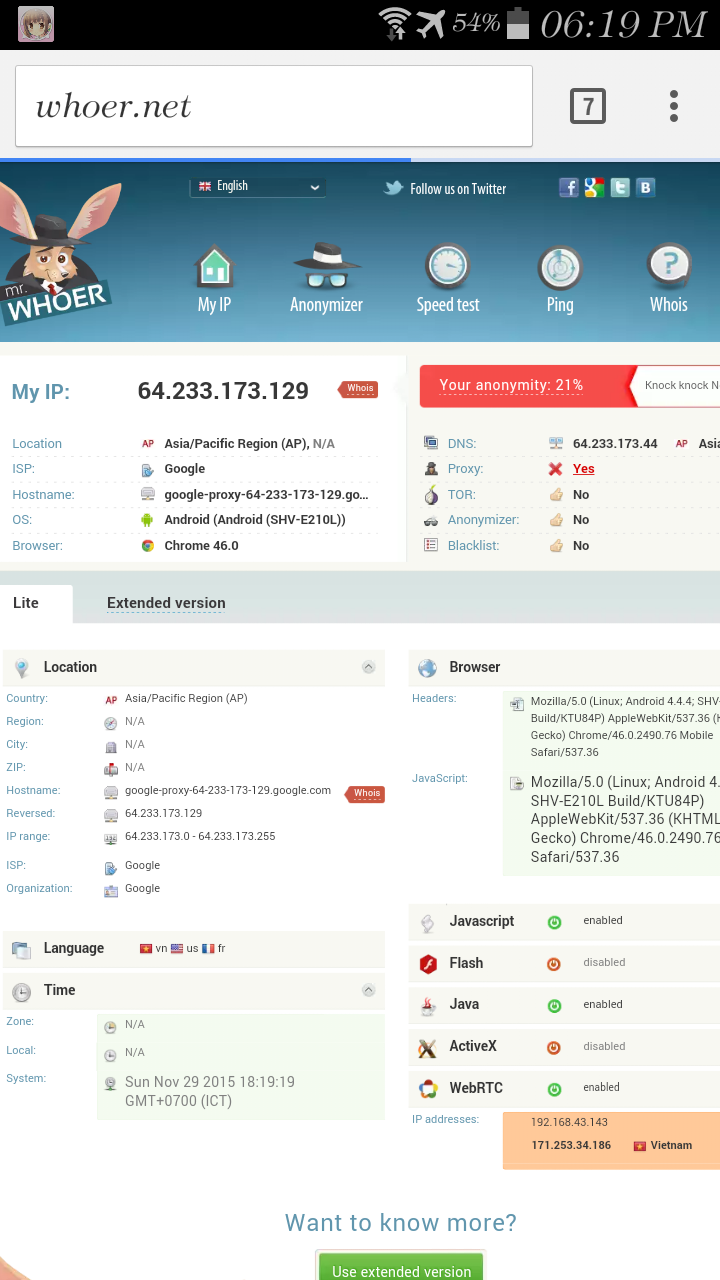Tap the Wi-Fi status bar icon
The image size is (720, 1280).
click(x=395, y=23)
